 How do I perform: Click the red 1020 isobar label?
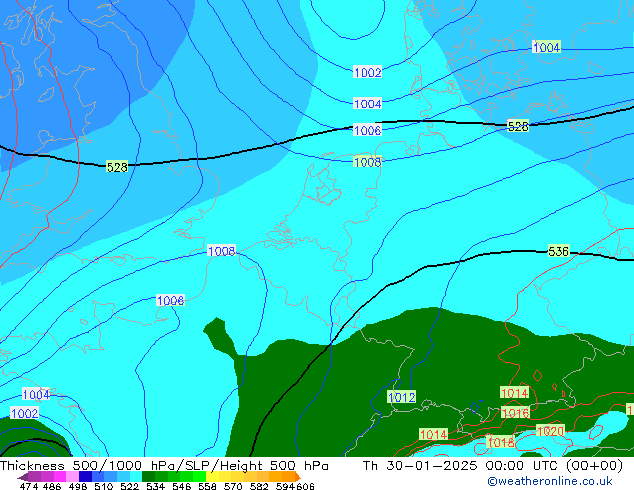(x=550, y=431)
